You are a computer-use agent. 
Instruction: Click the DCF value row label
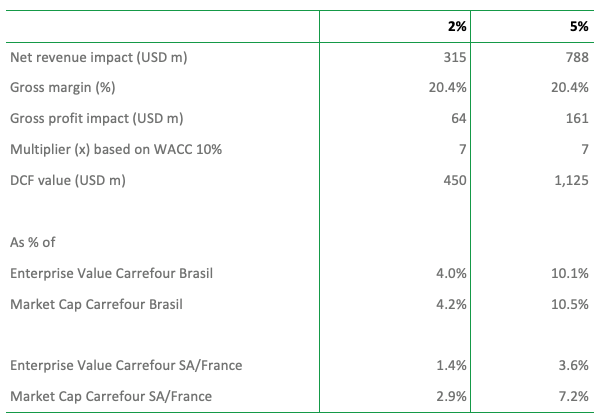[69, 180]
